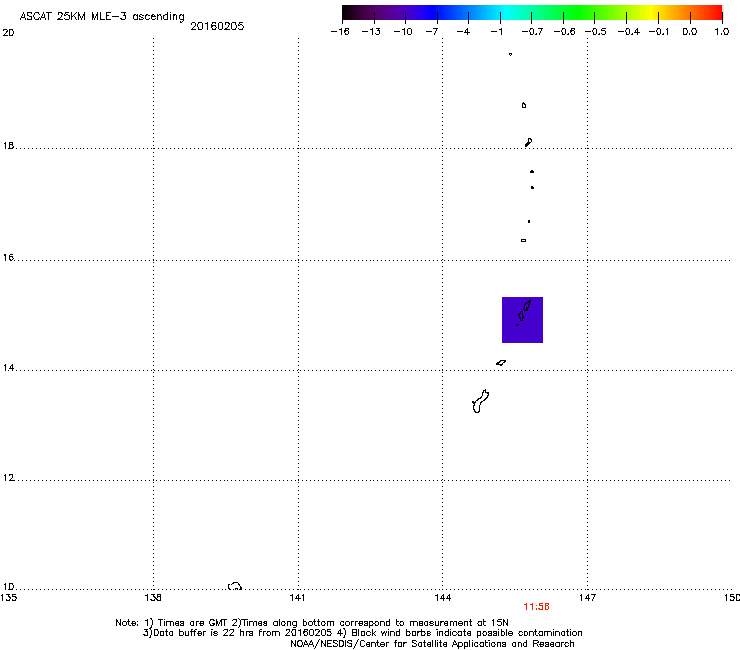Screen dimensions: 740x650
Task: Click the longitude label 141
Action: pos(297,598)
